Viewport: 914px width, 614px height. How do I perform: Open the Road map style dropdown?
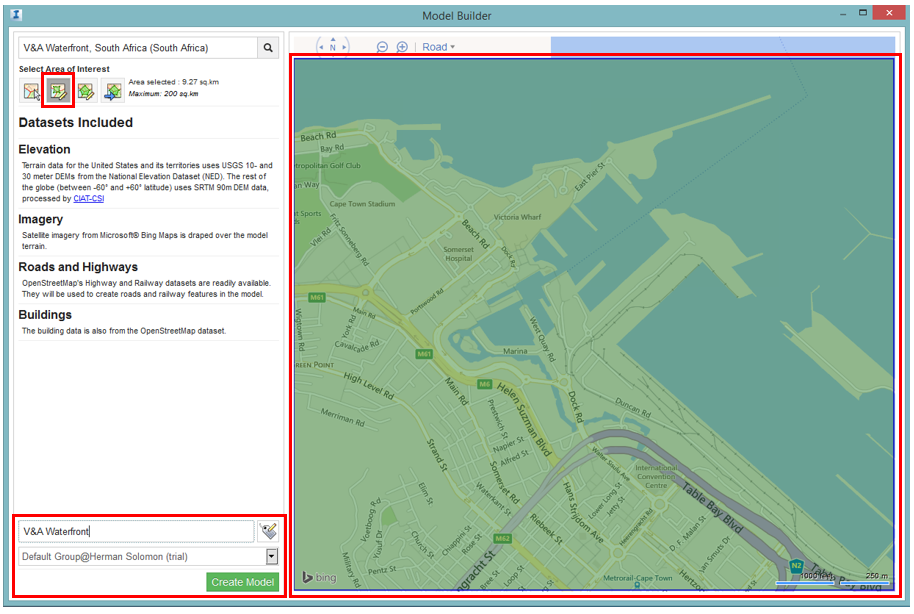pyautogui.click(x=438, y=47)
